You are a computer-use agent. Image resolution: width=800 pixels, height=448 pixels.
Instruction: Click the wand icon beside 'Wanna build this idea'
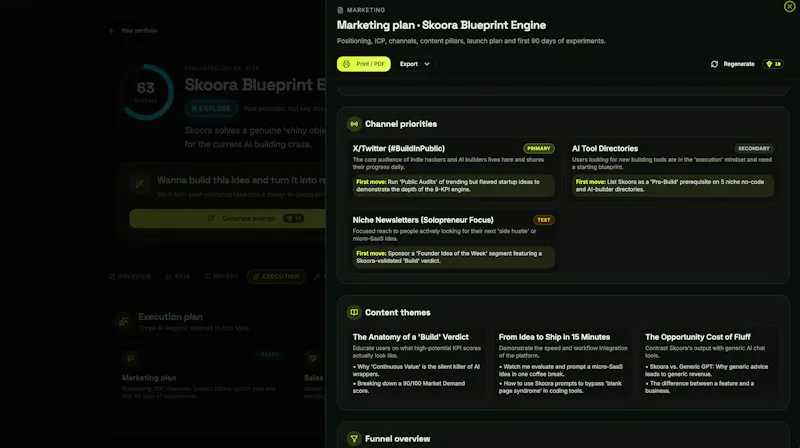pyautogui.click(x=140, y=184)
